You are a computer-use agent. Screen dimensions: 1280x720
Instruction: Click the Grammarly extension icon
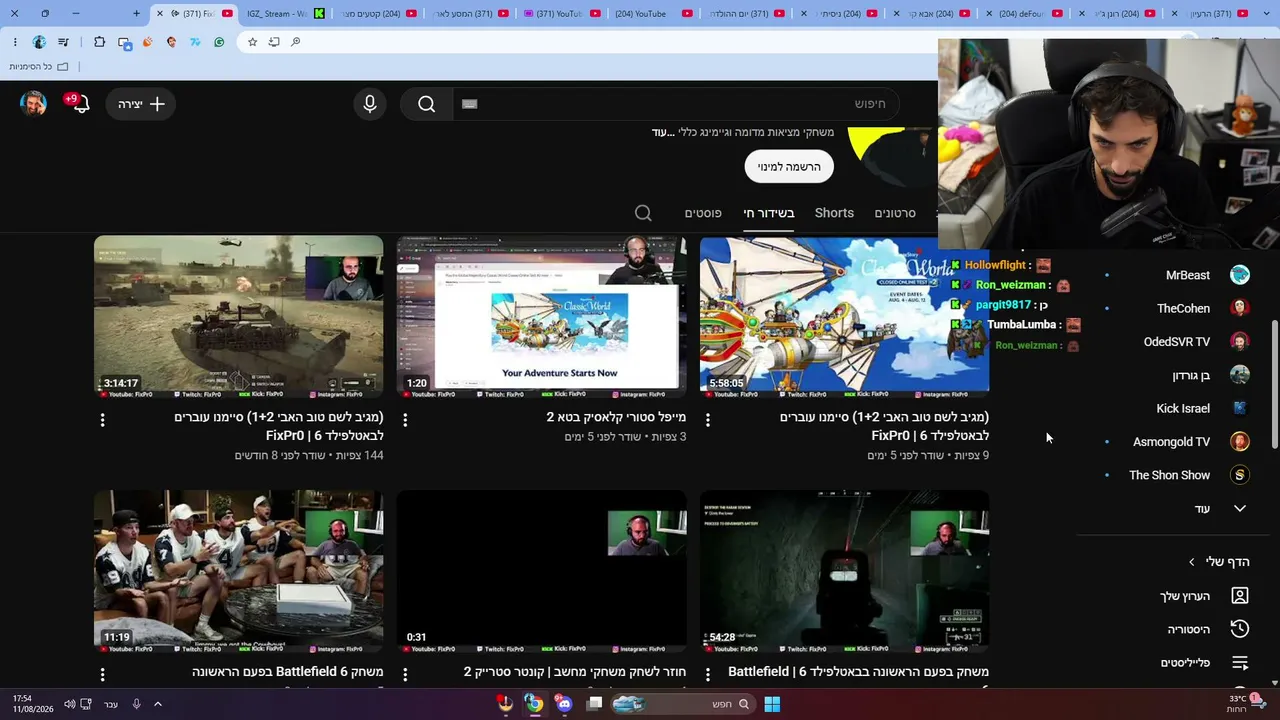coord(219,42)
